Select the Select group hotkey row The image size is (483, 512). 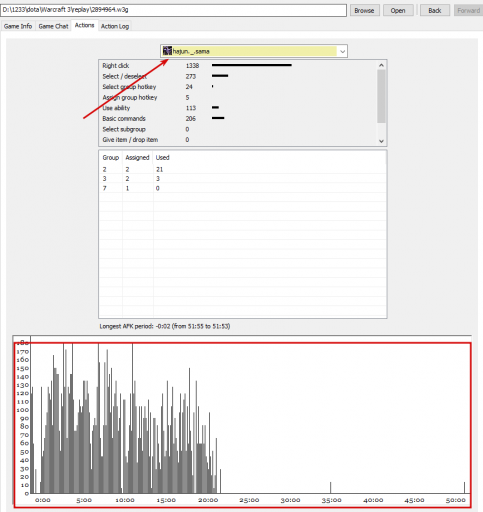pyautogui.click(x=238, y=87)
